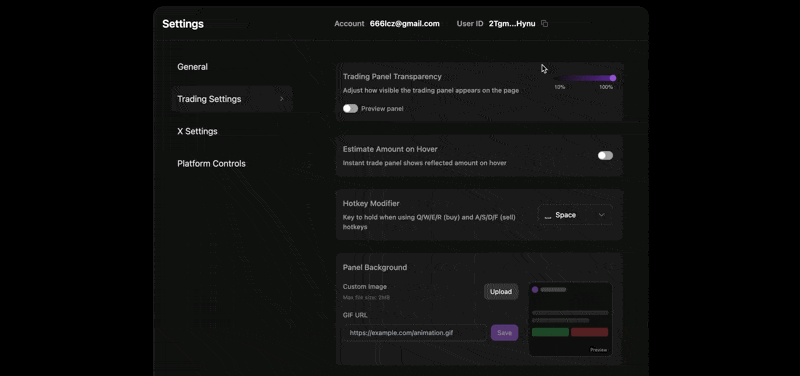This screenshot has width=800, height=376.
Task: Save the GIF URL
Action: pyautogui.click(x=504, y=333)
